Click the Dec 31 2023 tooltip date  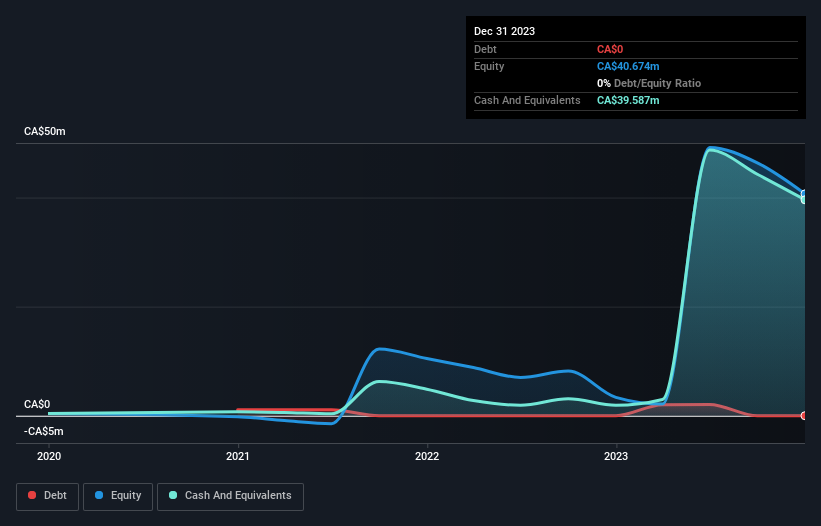pos(504,31)
